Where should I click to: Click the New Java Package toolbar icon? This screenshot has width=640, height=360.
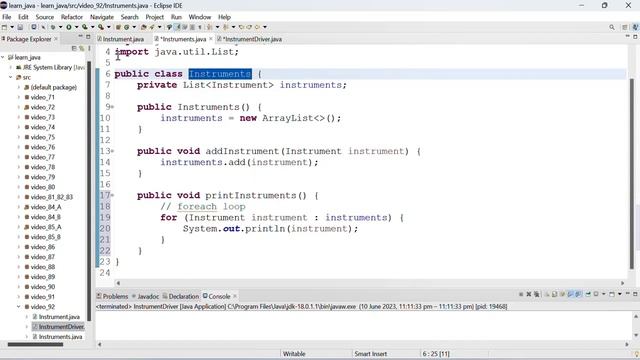(118, 27)
